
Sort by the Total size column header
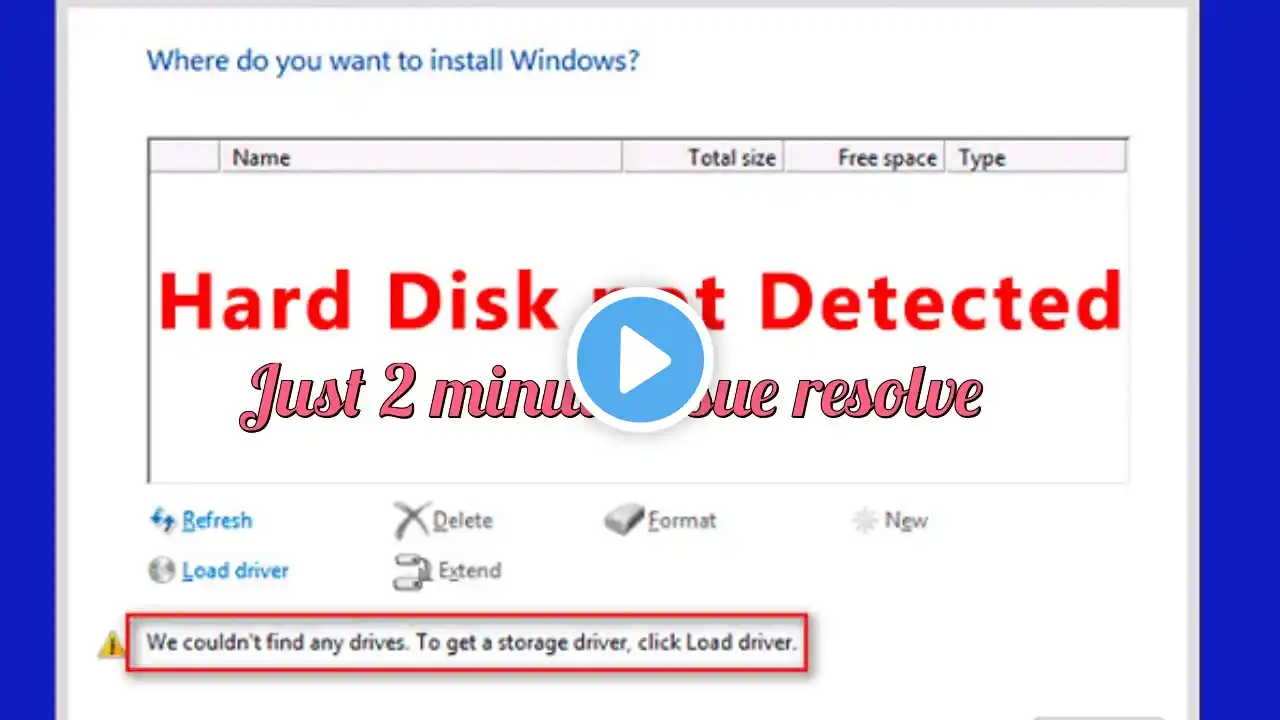703,157
